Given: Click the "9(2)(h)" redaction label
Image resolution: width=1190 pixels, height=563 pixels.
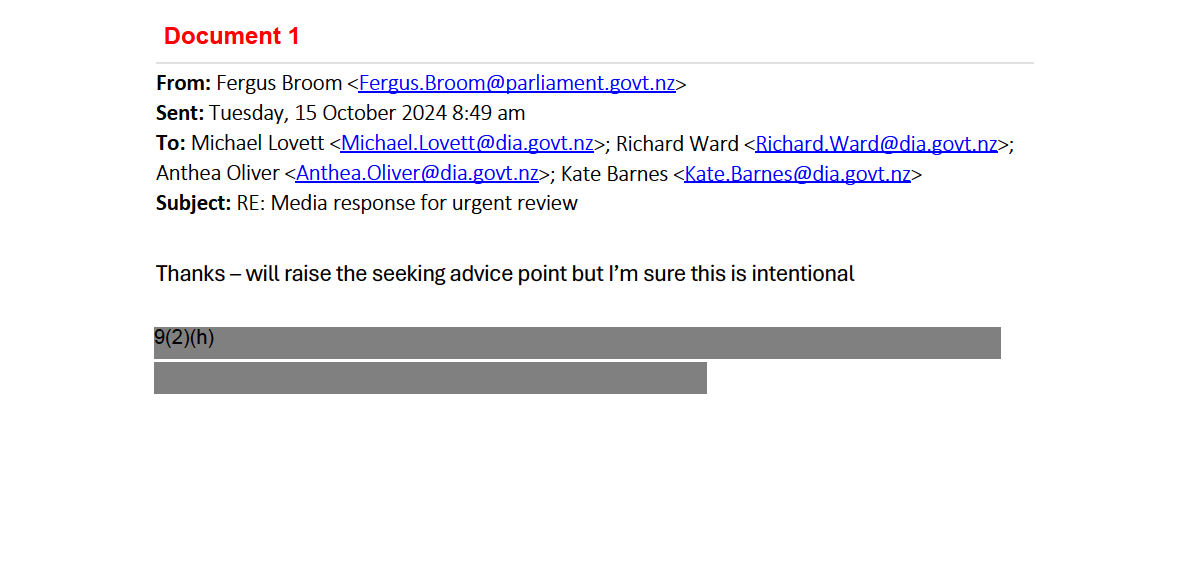Looking at the screenshot, I should point(184,338).
